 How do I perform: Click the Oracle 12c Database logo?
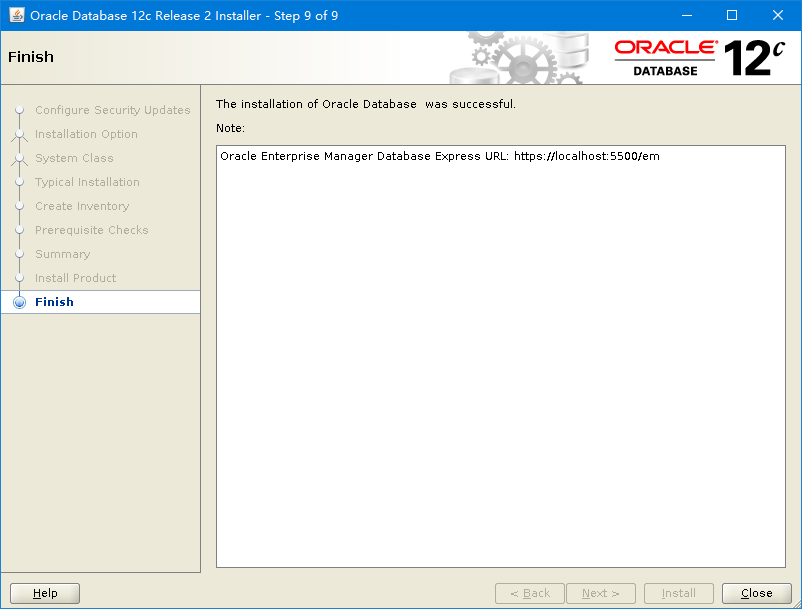[x=699, y=58]
